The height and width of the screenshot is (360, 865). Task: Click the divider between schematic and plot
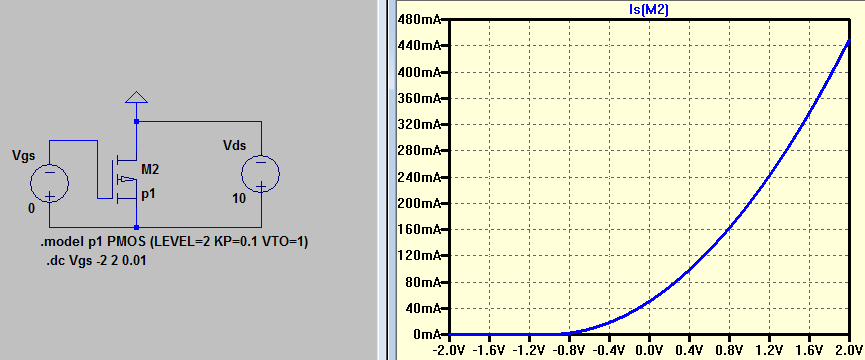click(x=382, y=180)
